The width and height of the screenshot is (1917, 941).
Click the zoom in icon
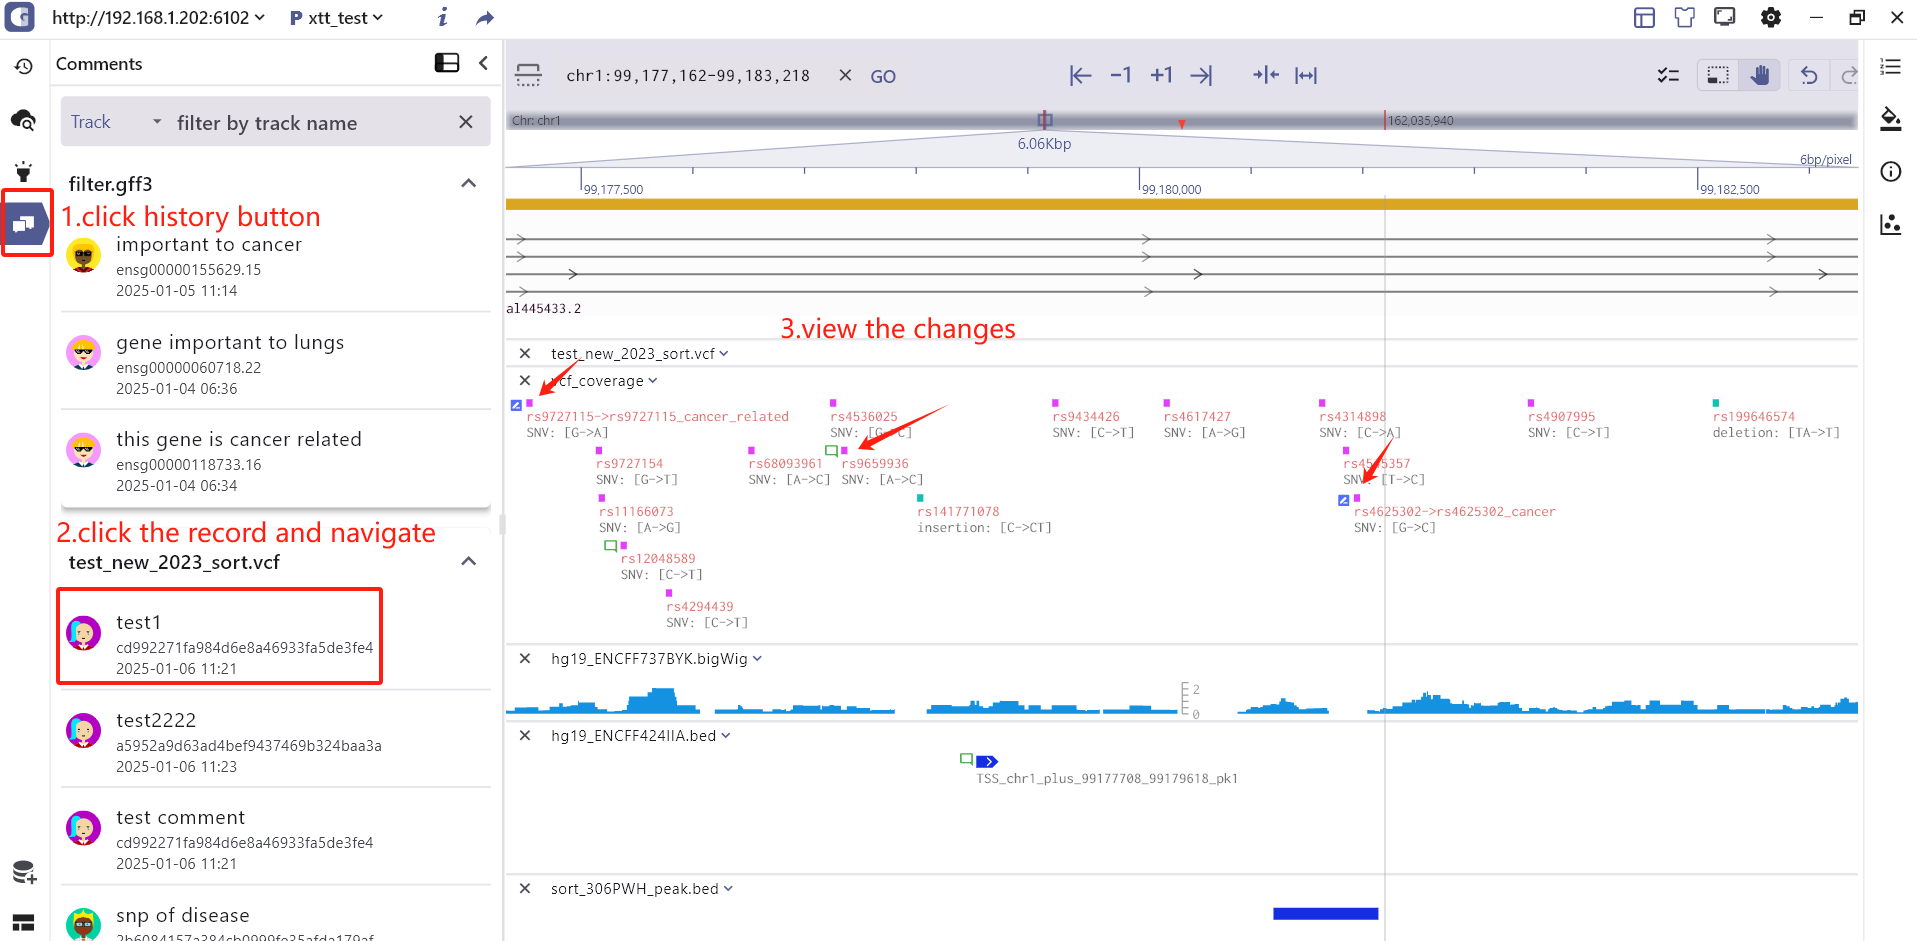coord(1265,75)
